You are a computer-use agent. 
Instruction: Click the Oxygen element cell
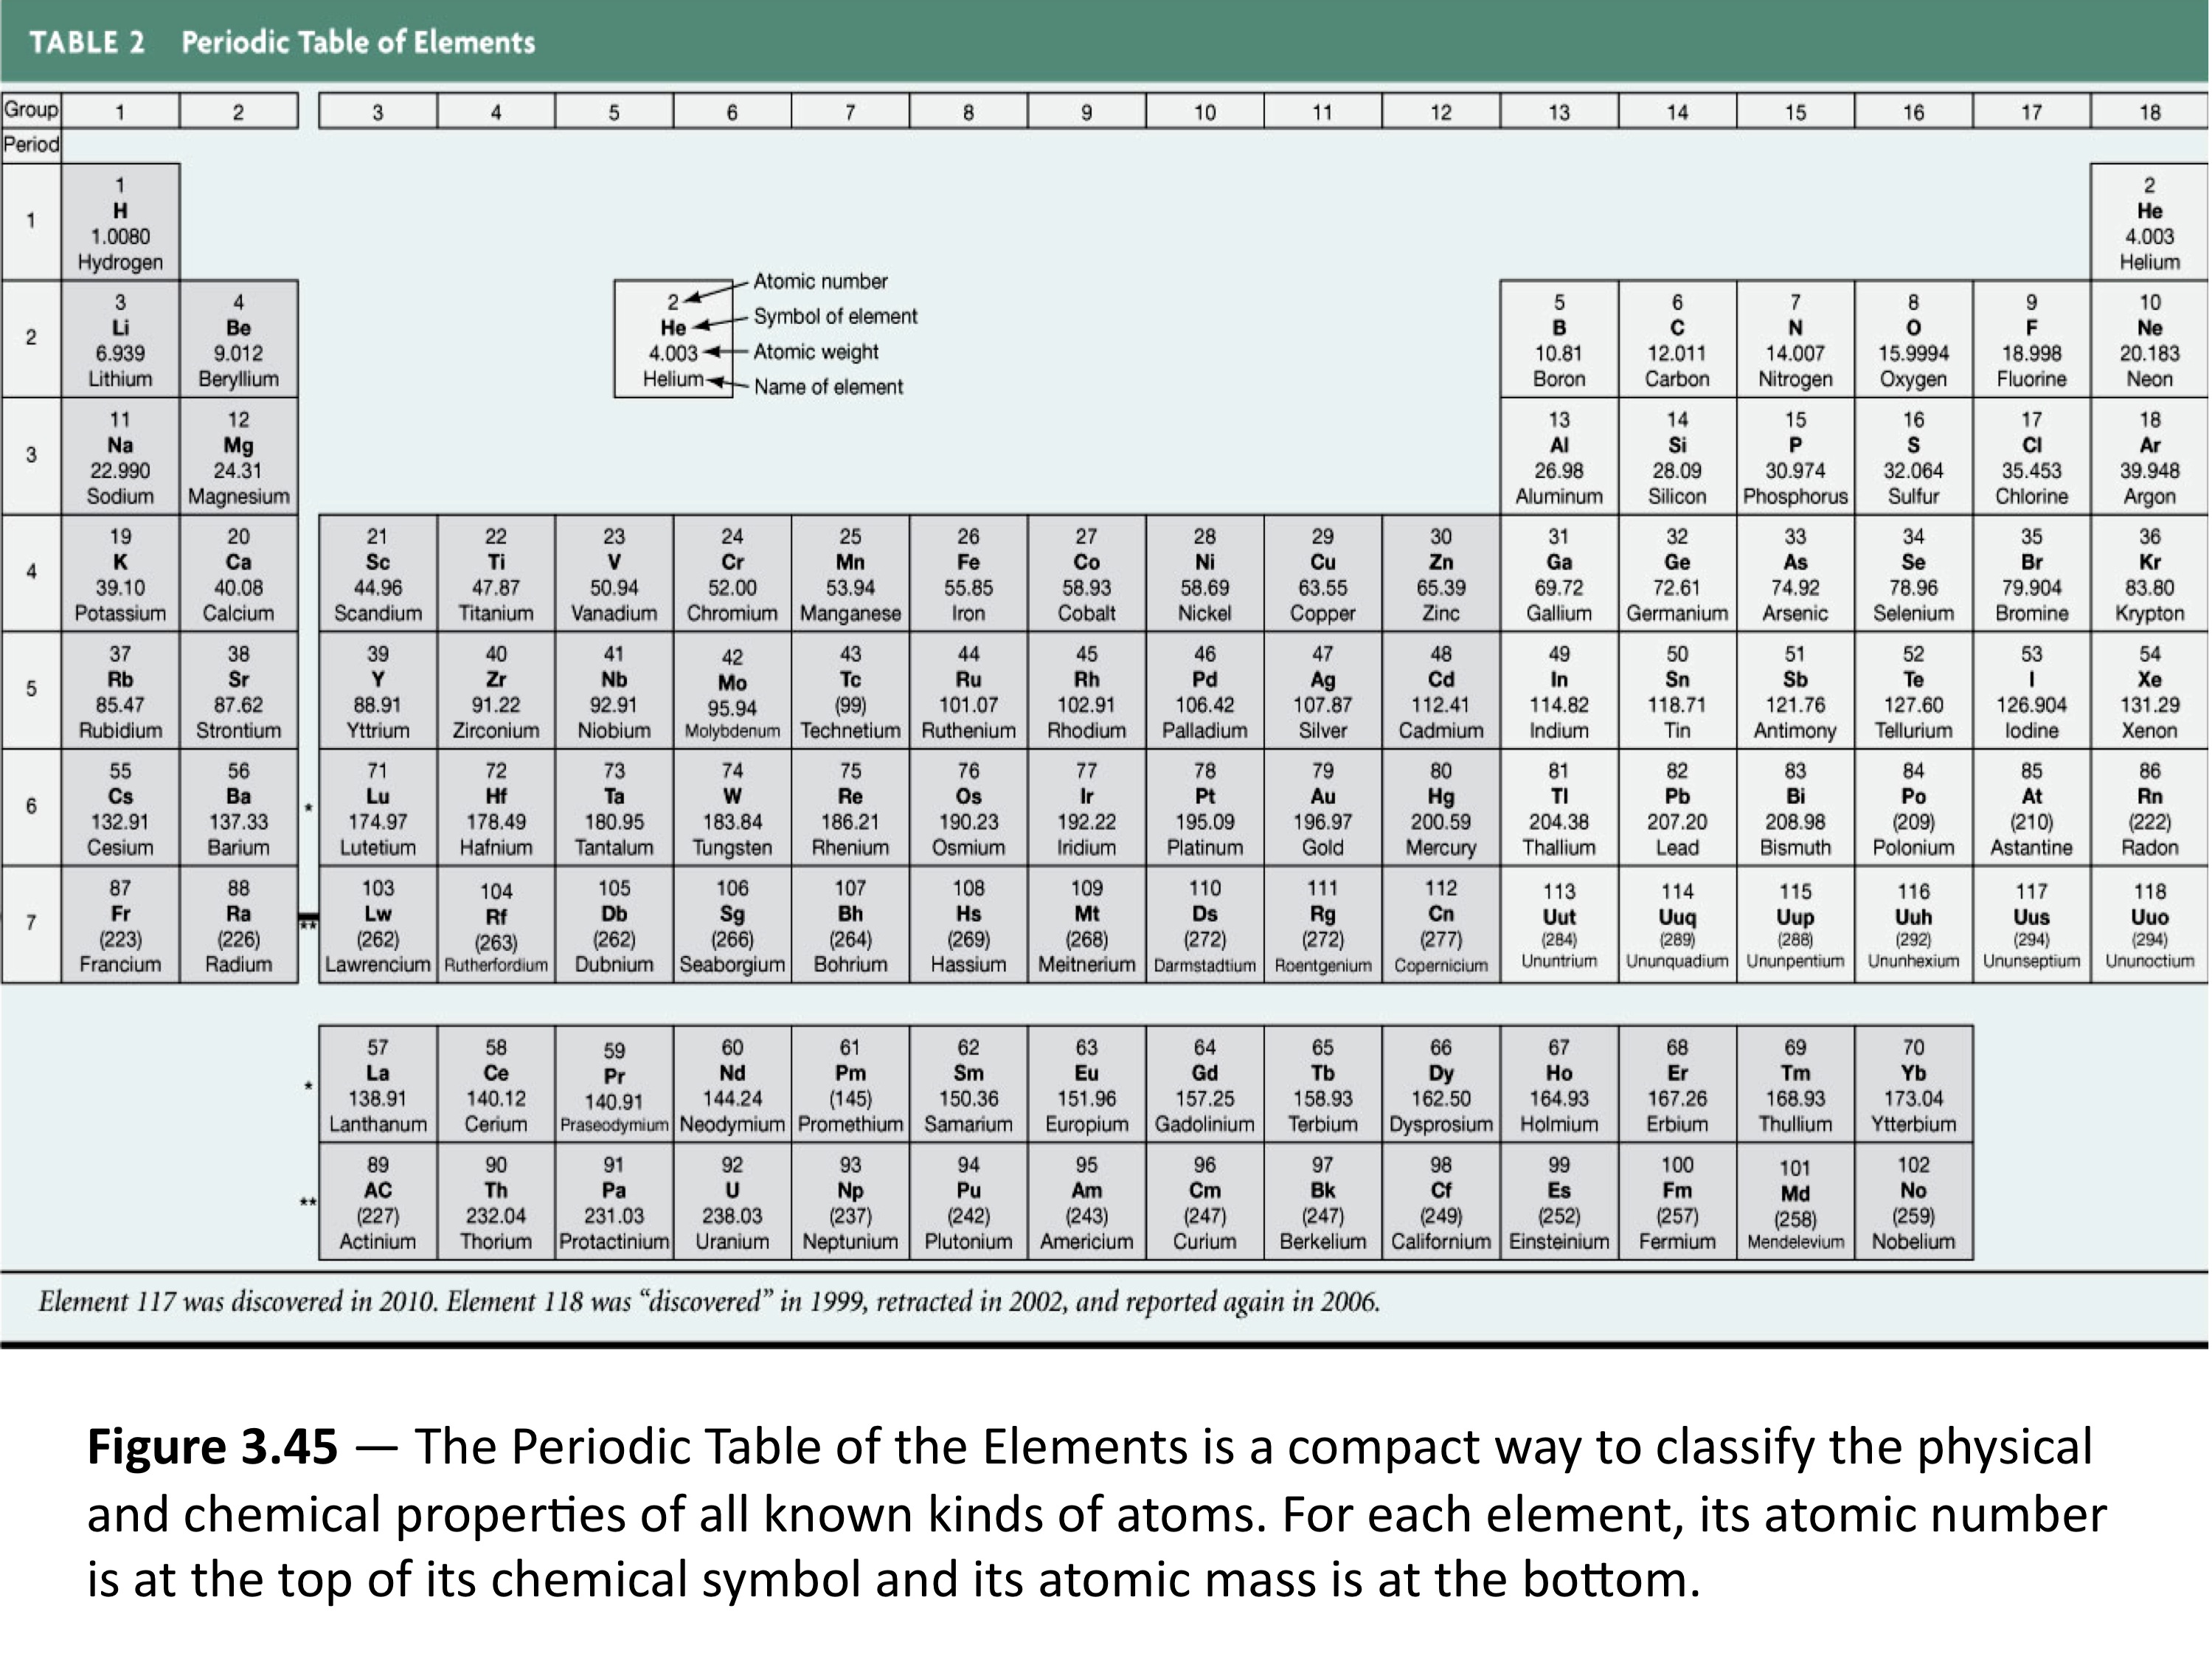coord(1913,340)
